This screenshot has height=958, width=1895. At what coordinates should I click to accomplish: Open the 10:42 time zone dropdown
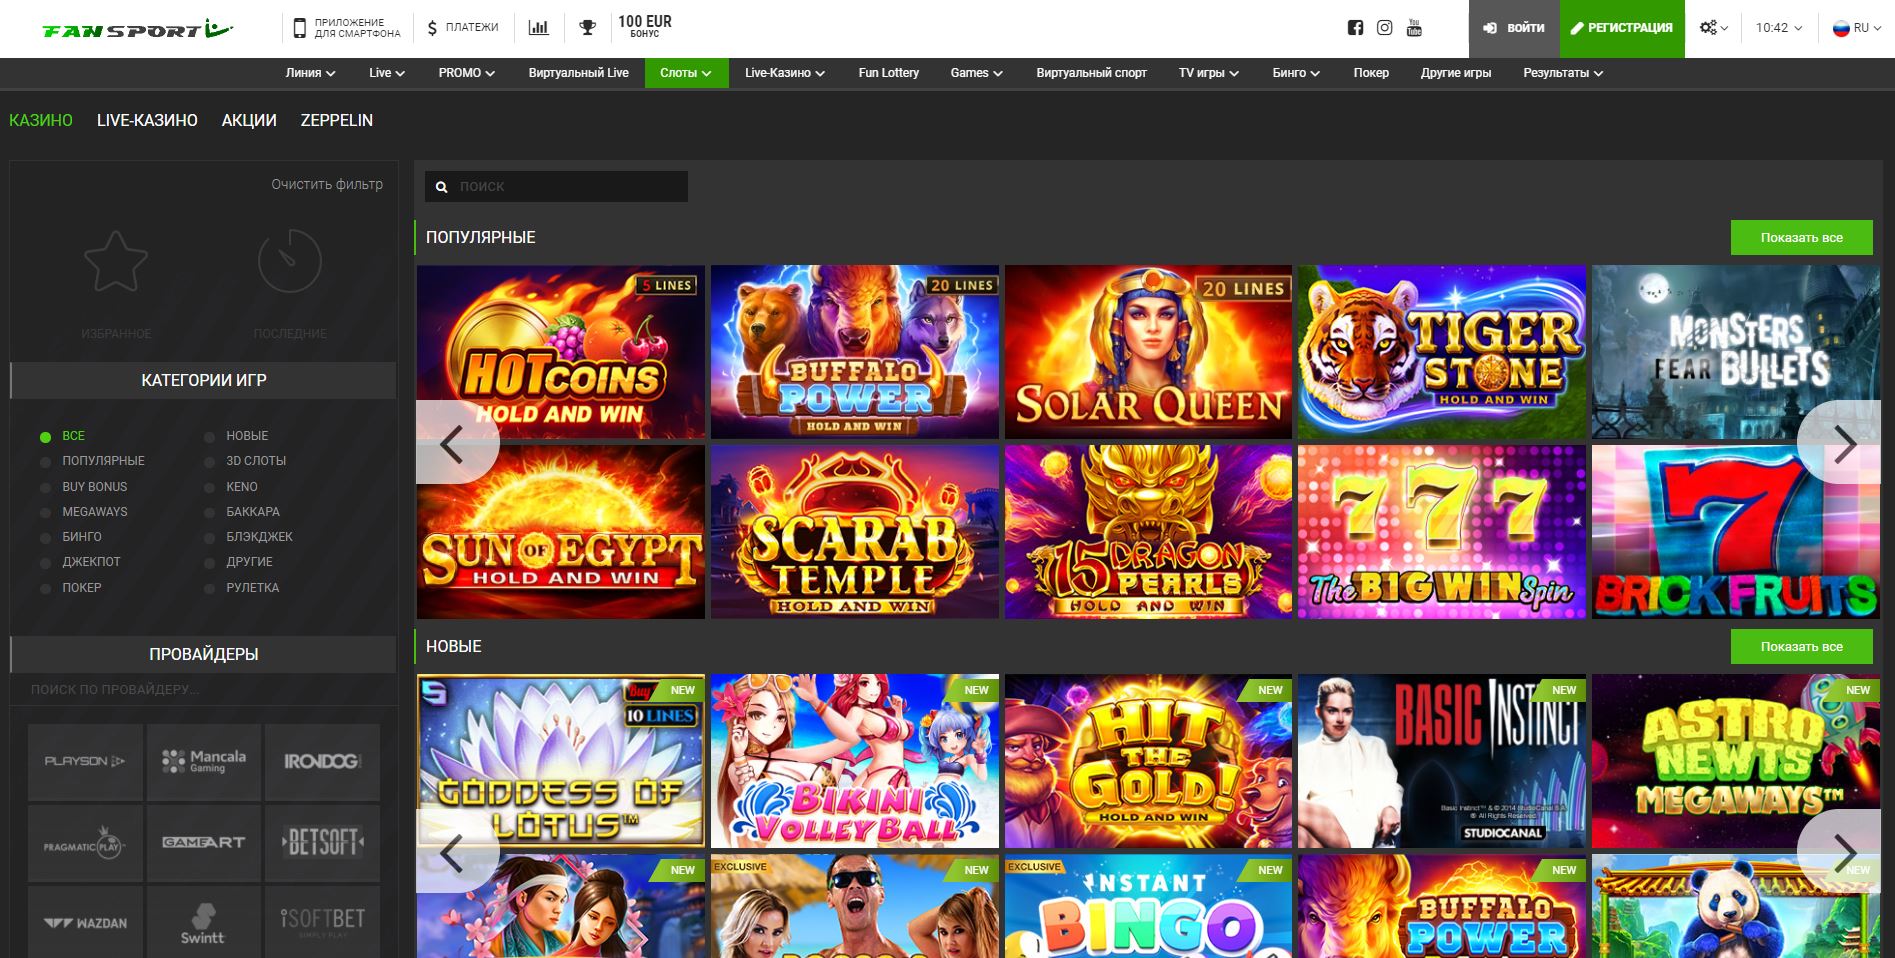click(1779, 28)
